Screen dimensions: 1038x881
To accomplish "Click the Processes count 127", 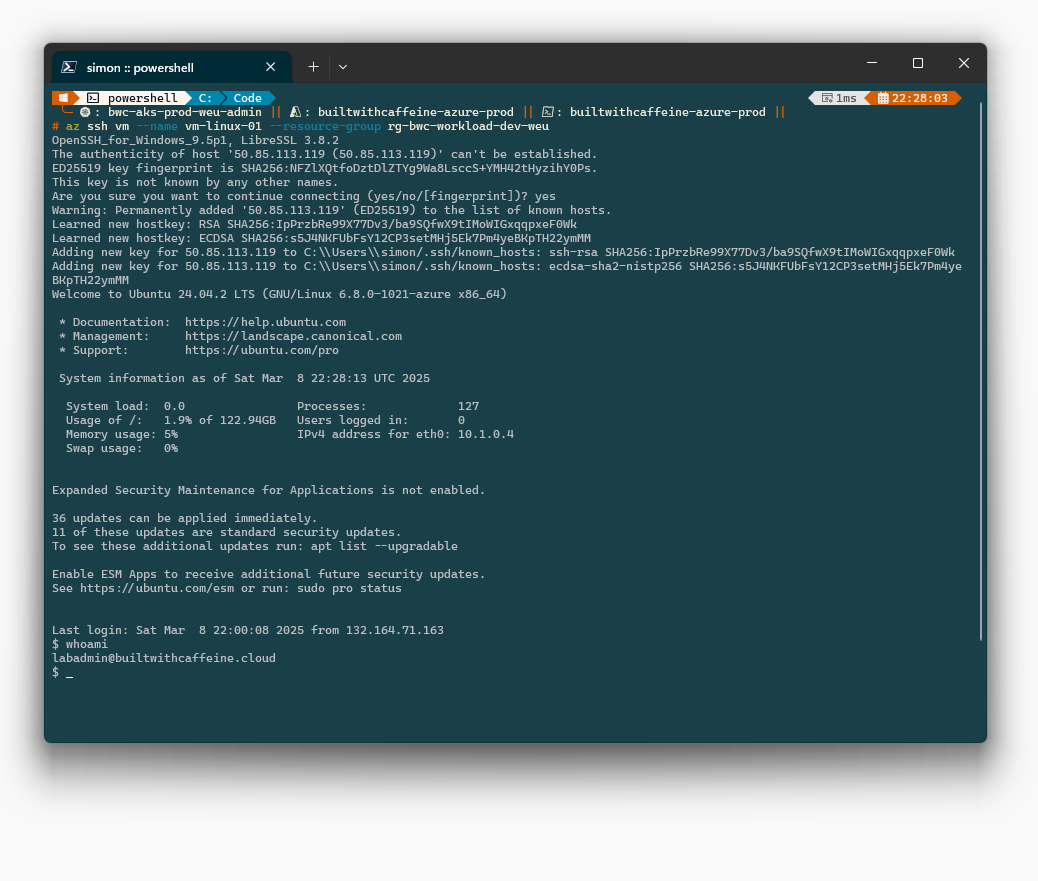I will coord(468,406).
